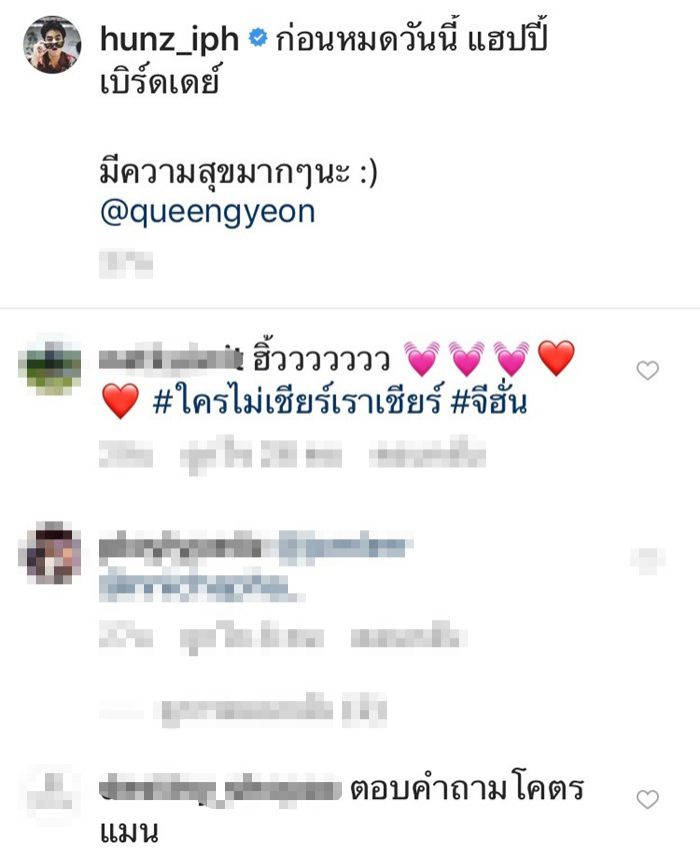Open the @queengyeon mention
This screenshot has height=860, width=700.
[208, 212]
